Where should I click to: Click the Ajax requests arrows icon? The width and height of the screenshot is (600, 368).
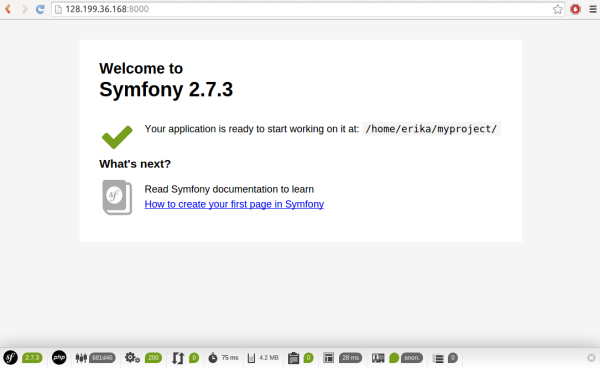click(x=178, y=358)
